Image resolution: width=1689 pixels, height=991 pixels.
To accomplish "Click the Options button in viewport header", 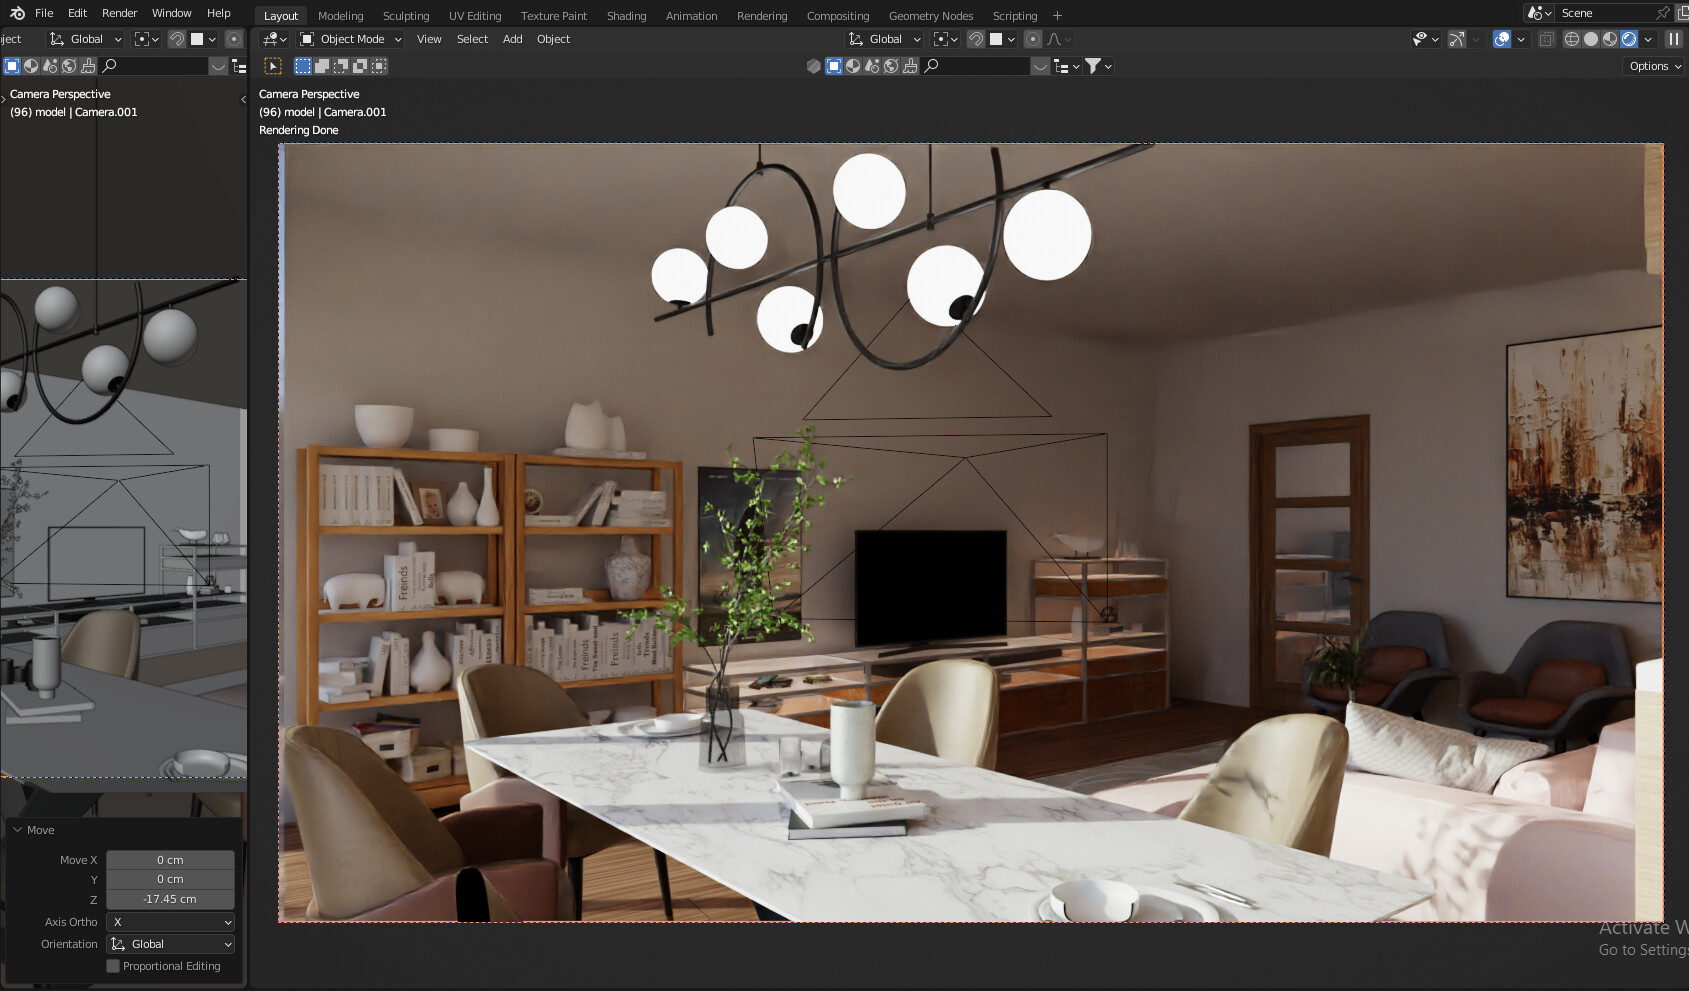I will [1652, 66].
